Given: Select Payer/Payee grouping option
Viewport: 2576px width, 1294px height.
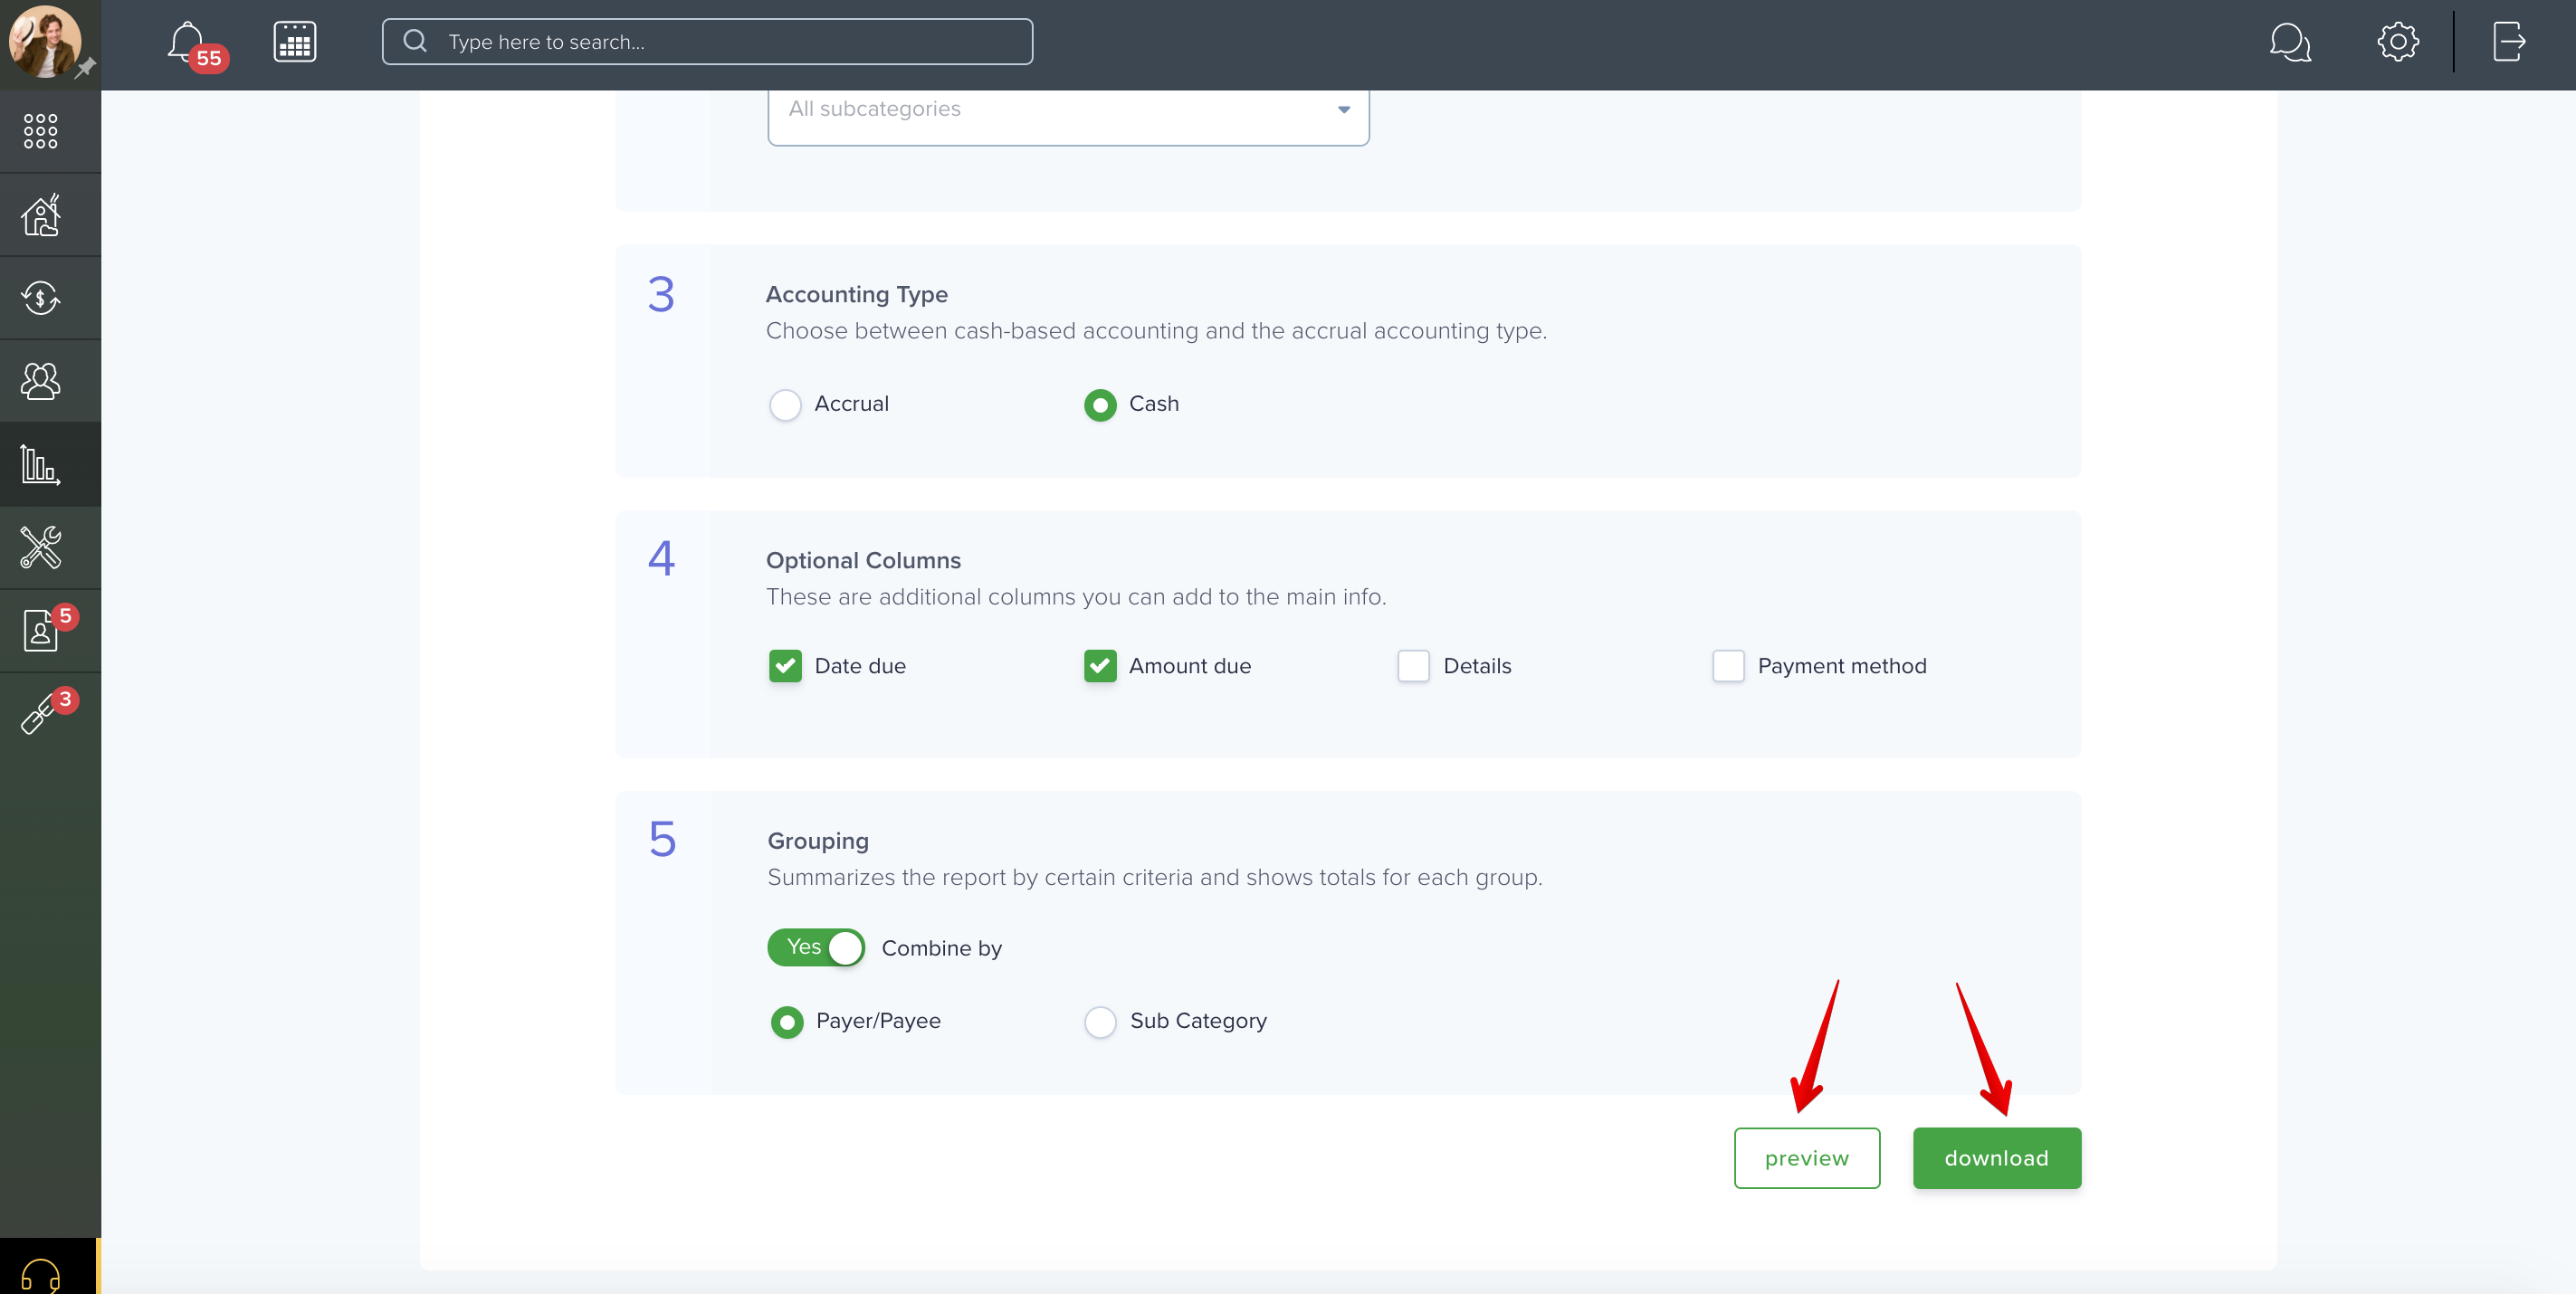Looking at the screenshot, I should (x=787, y=1022).
